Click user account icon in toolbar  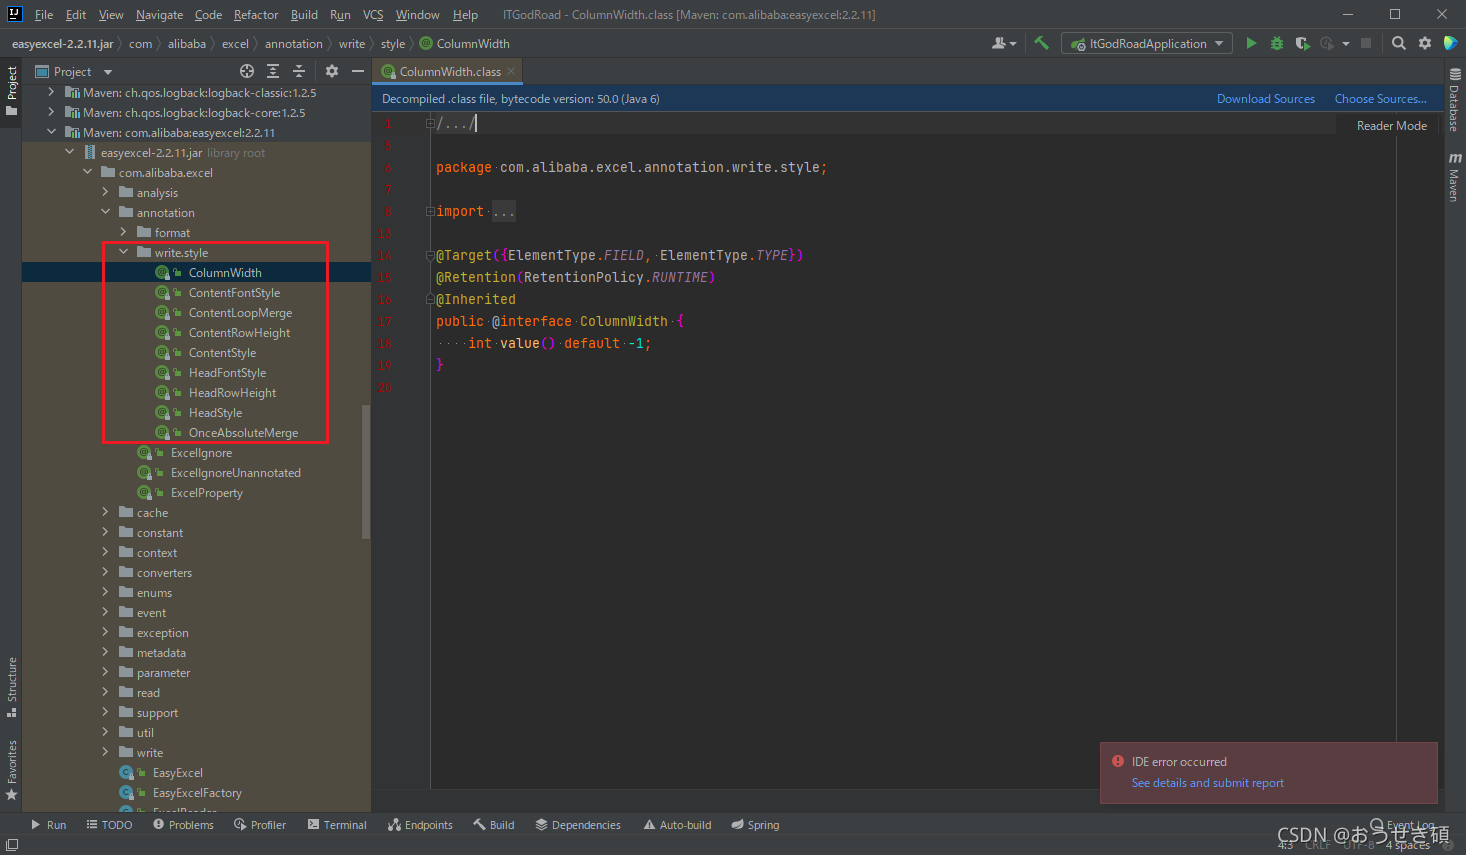click(1003, 43)
